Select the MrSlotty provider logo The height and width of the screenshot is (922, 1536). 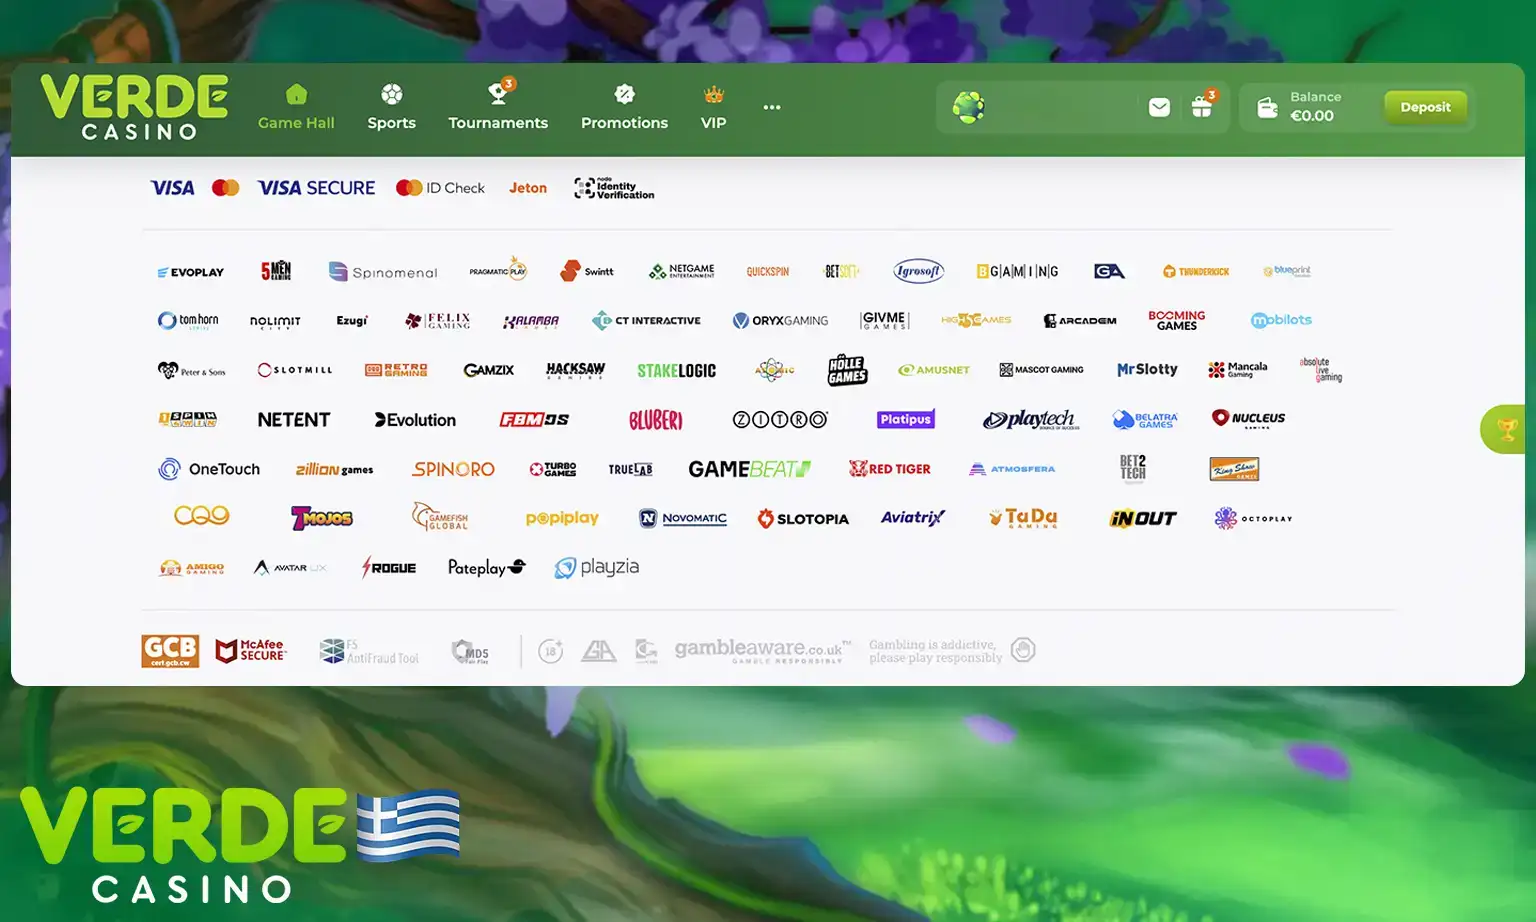click(x=1147, y=370)
